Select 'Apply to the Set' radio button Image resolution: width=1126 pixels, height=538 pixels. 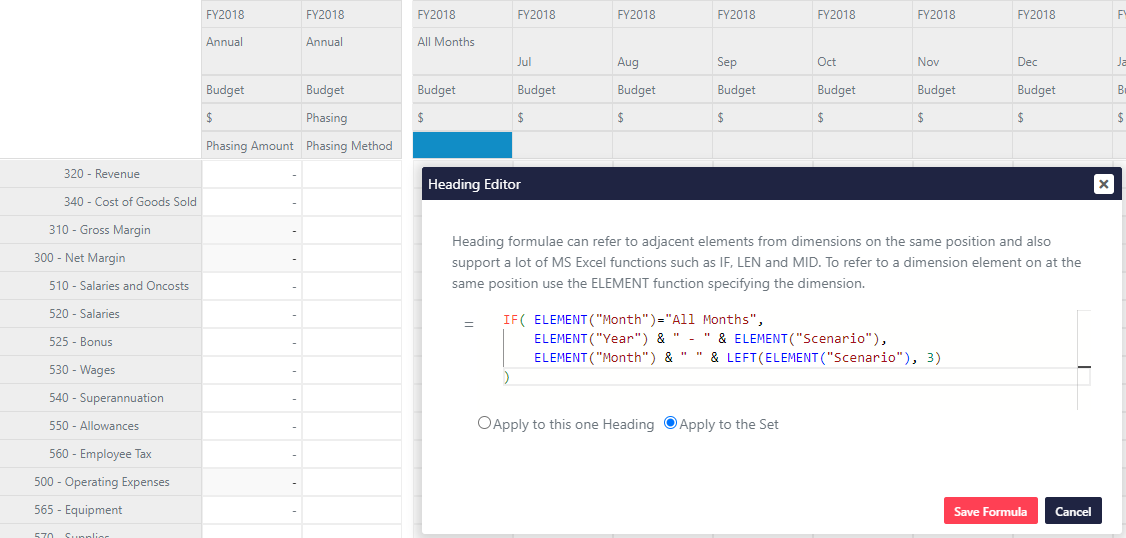671,423
